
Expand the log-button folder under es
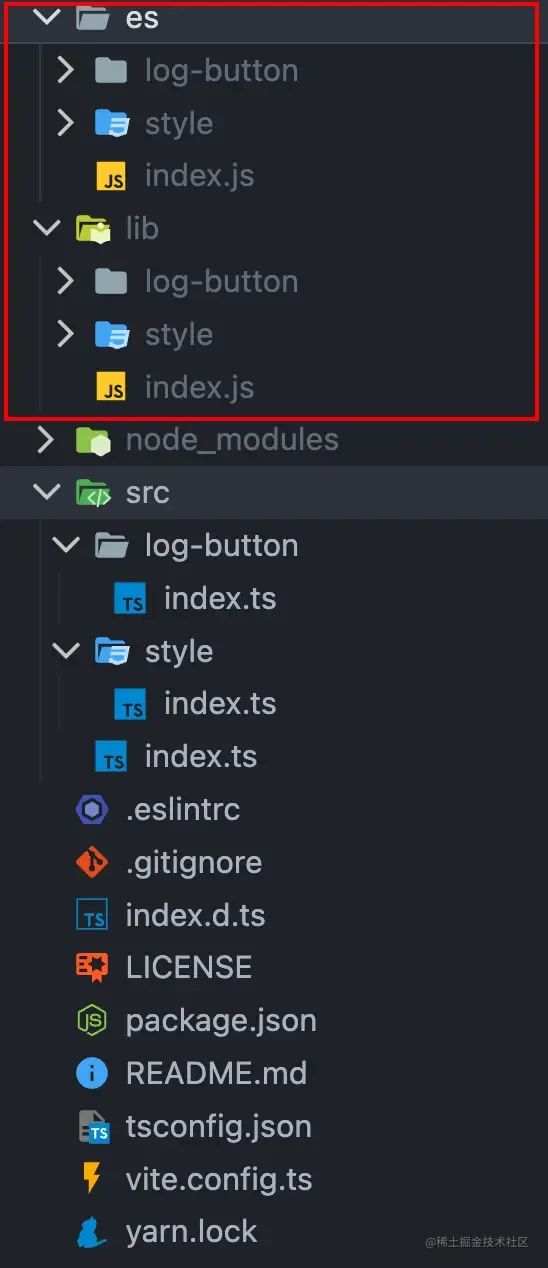click(x=65, y=70)
